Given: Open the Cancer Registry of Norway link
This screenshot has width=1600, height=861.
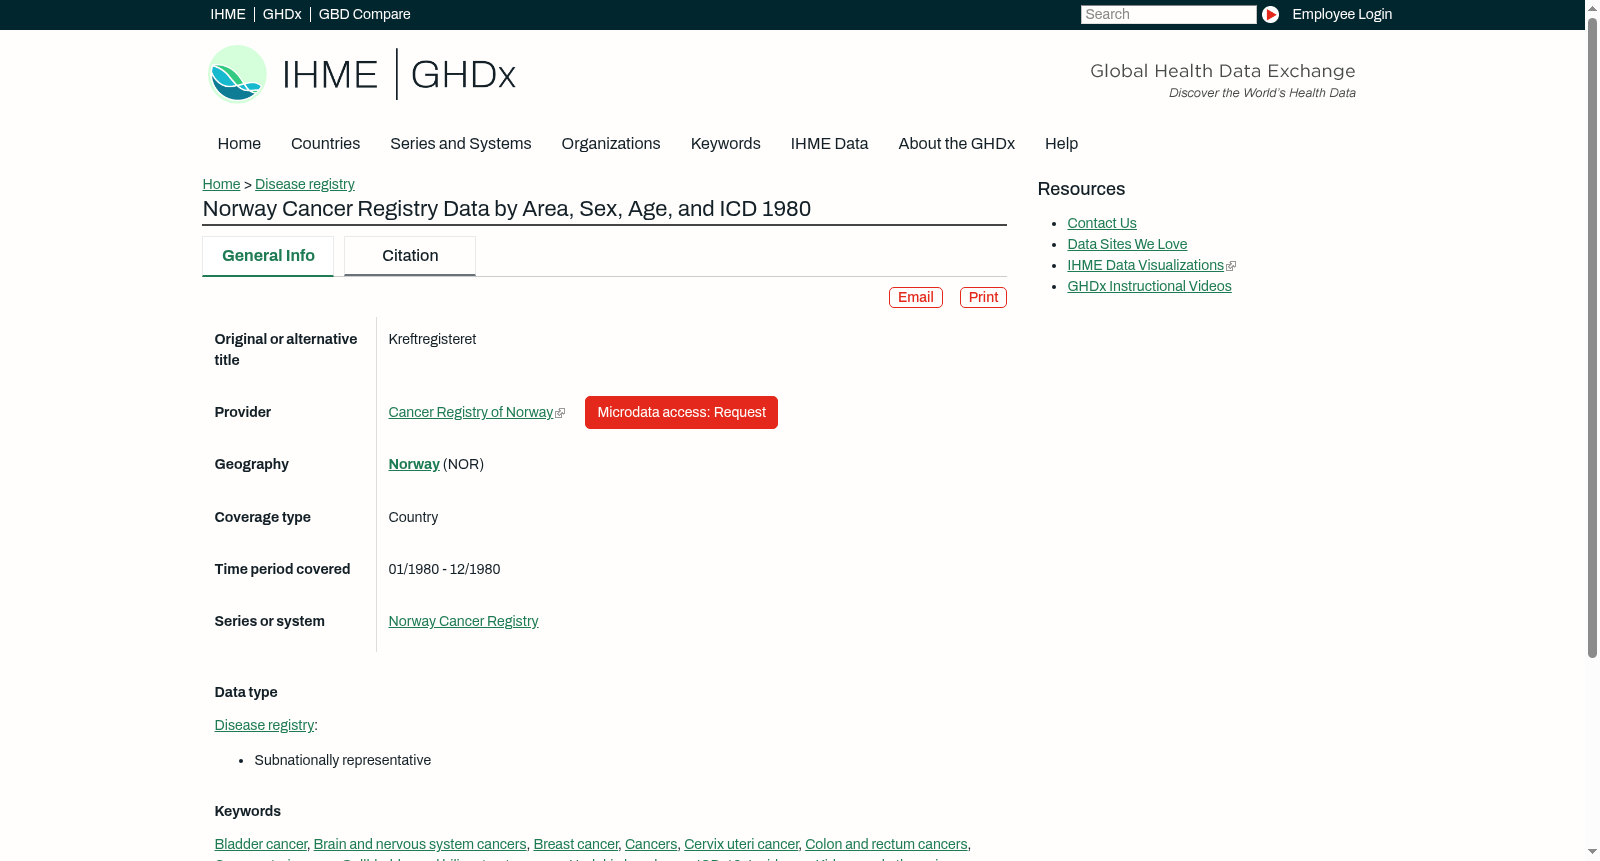Looking at the screenshot, I should pos(471,413).
